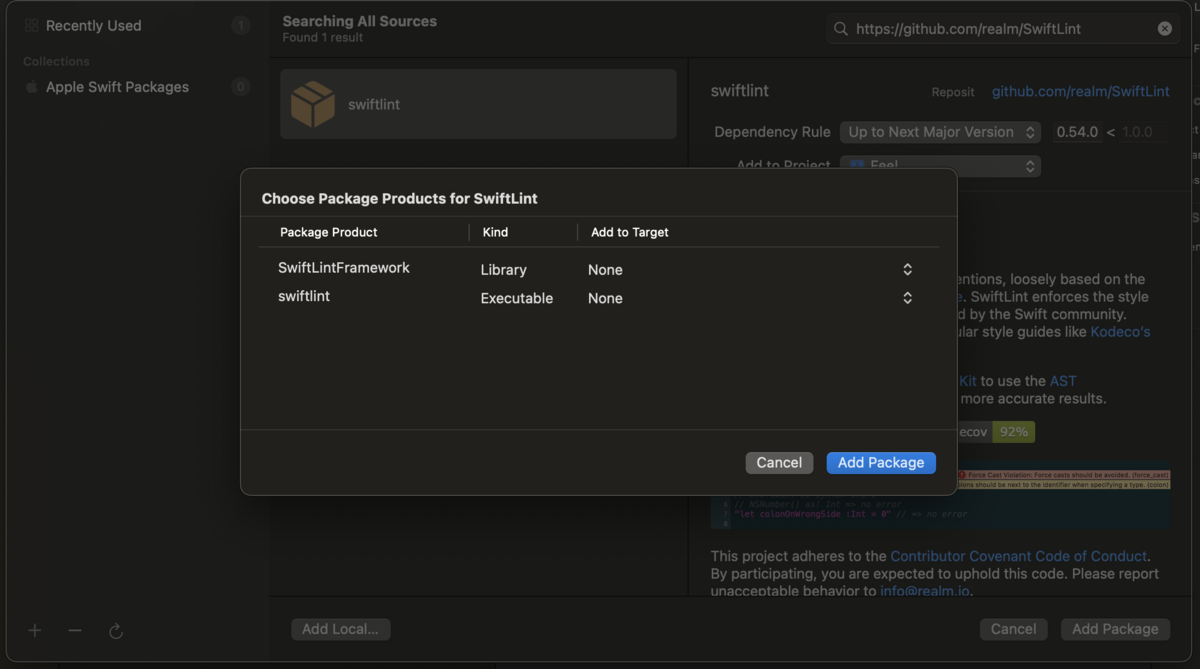Viewport: 1200px width, 669px height.
Task: Open the Dependency Rule dropdown
Action: click(x=940, y=132)
